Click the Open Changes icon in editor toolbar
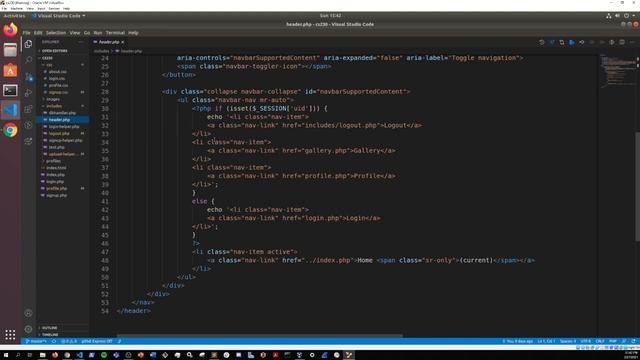The width and height of the screenshot is (640, 360). (562, 42)
